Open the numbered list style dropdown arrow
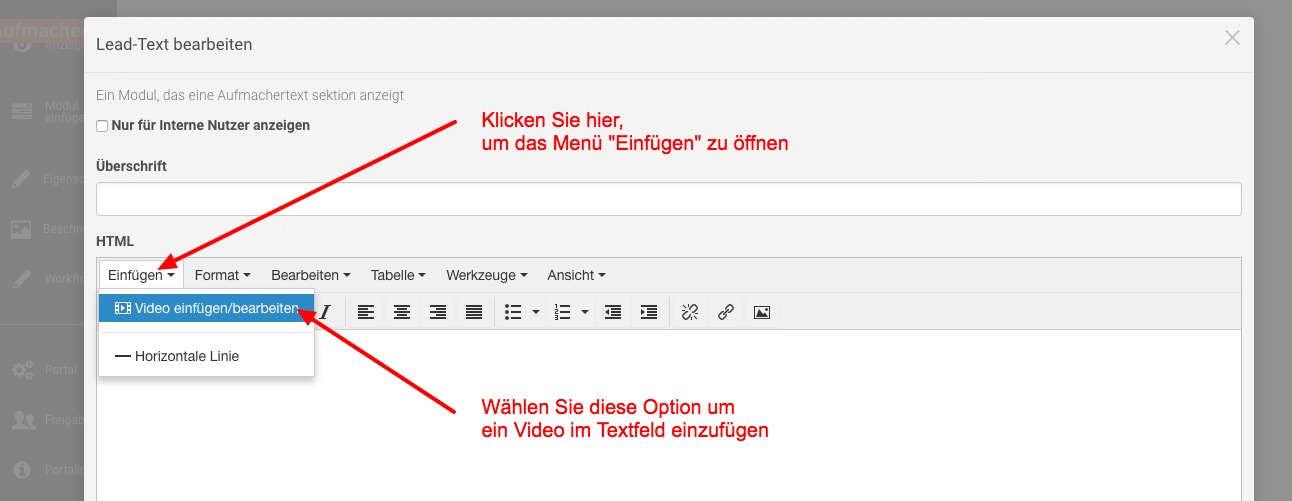The image size is (1292, 501). 584,312
